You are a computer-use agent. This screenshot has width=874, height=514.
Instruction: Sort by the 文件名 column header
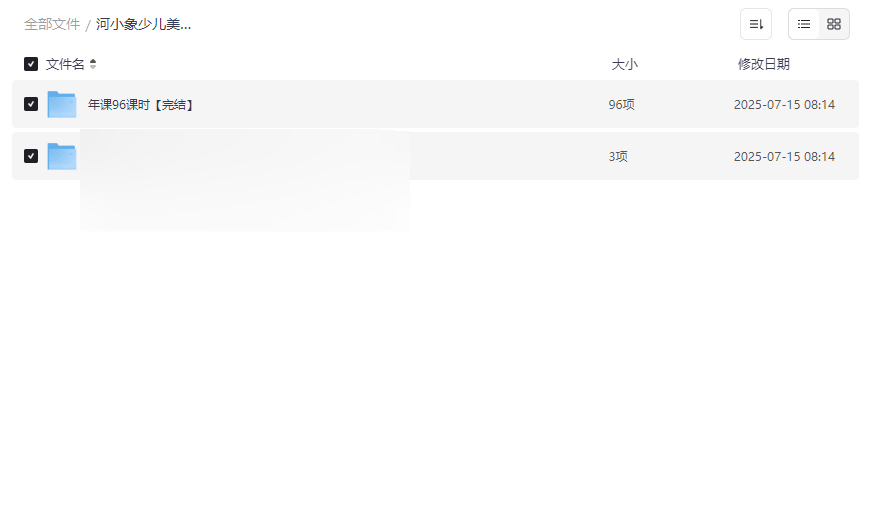(x=65, y=64)
